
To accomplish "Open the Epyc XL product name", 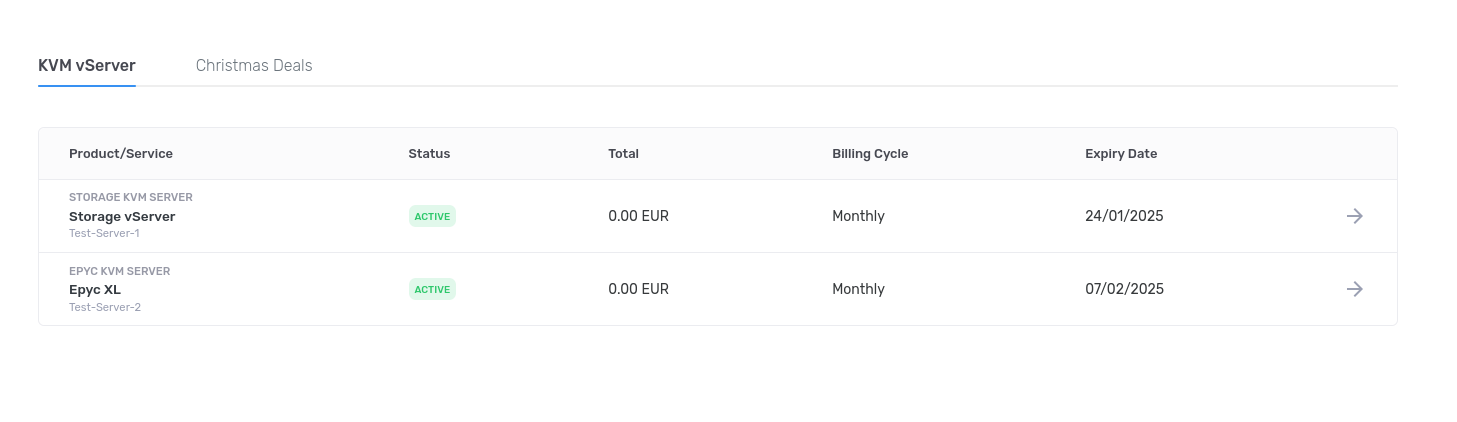I will (x=95, y=289).
